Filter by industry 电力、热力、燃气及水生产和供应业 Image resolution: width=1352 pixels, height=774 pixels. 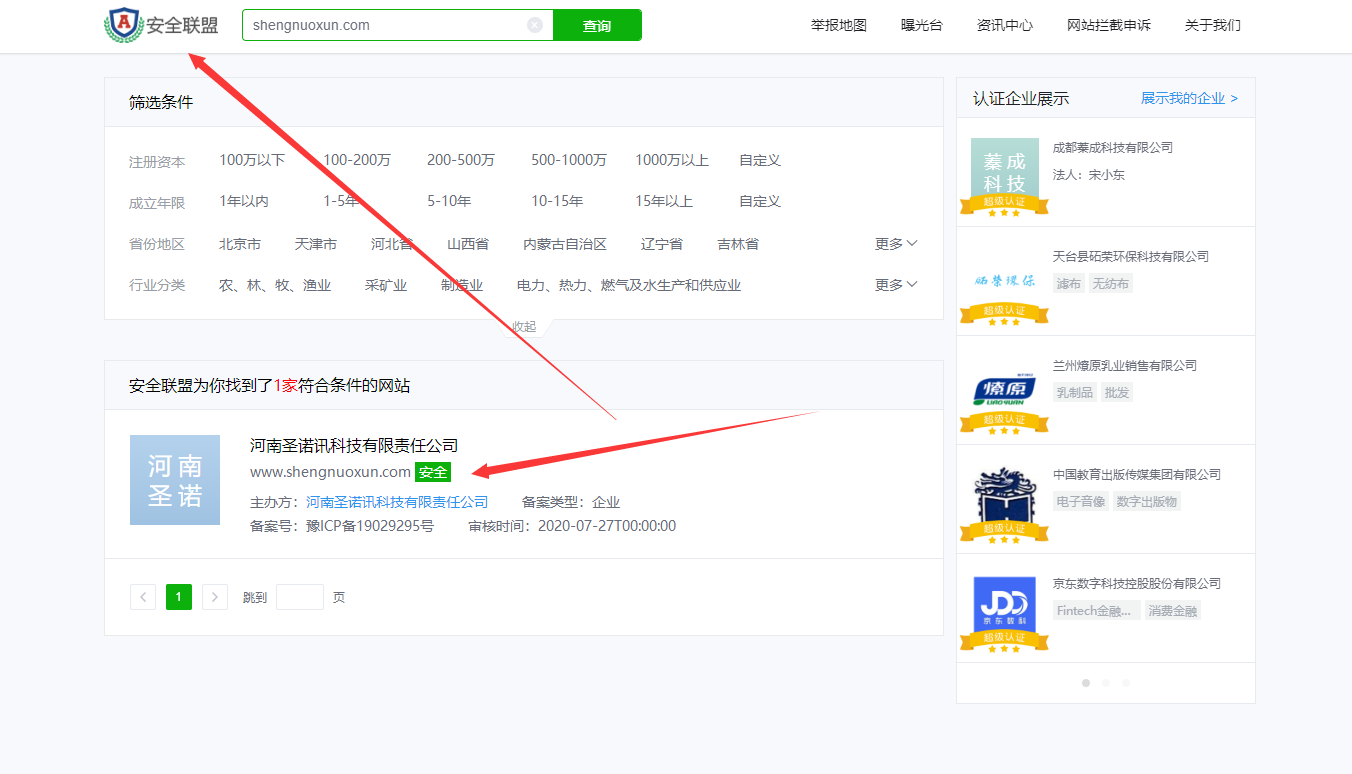point(629,285)
